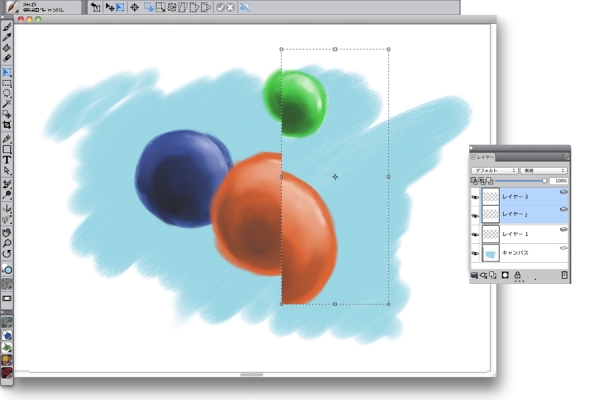The width and height of the screenshot is (600, 400).
Task: Click the delete layer trash icon
Action: tap(564, 274)
